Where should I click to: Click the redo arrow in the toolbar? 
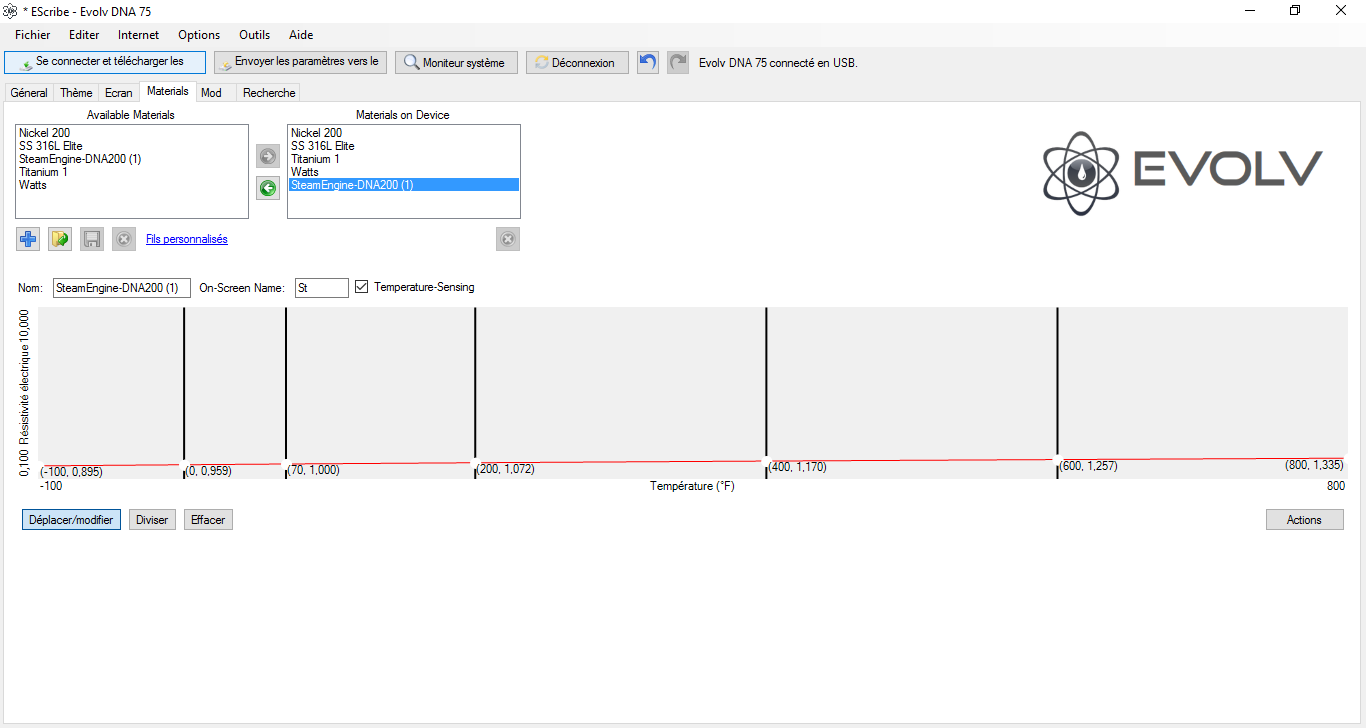click(678, 62)
